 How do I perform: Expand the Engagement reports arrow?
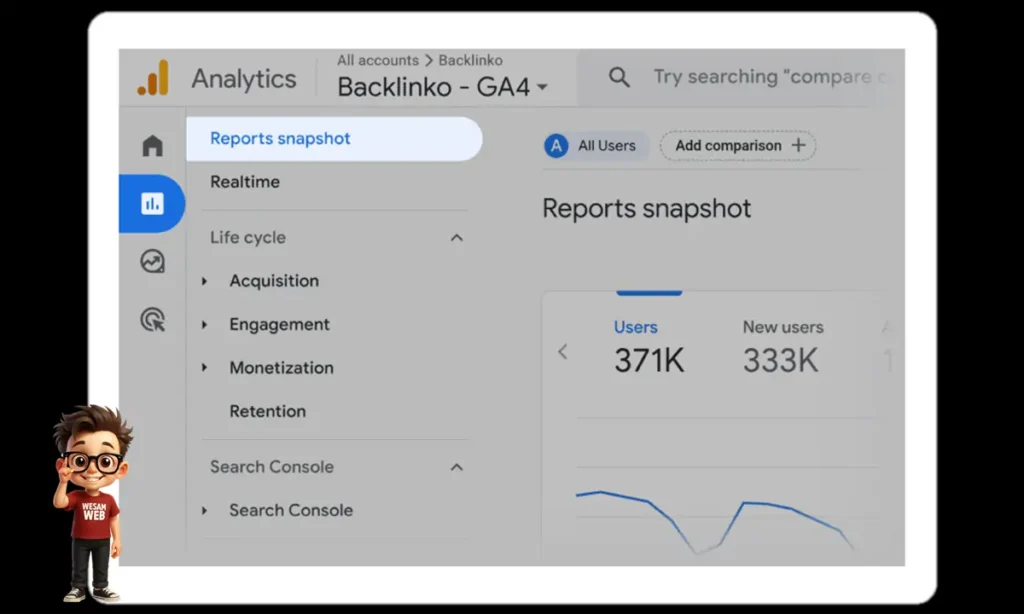[x=205, y=325]
